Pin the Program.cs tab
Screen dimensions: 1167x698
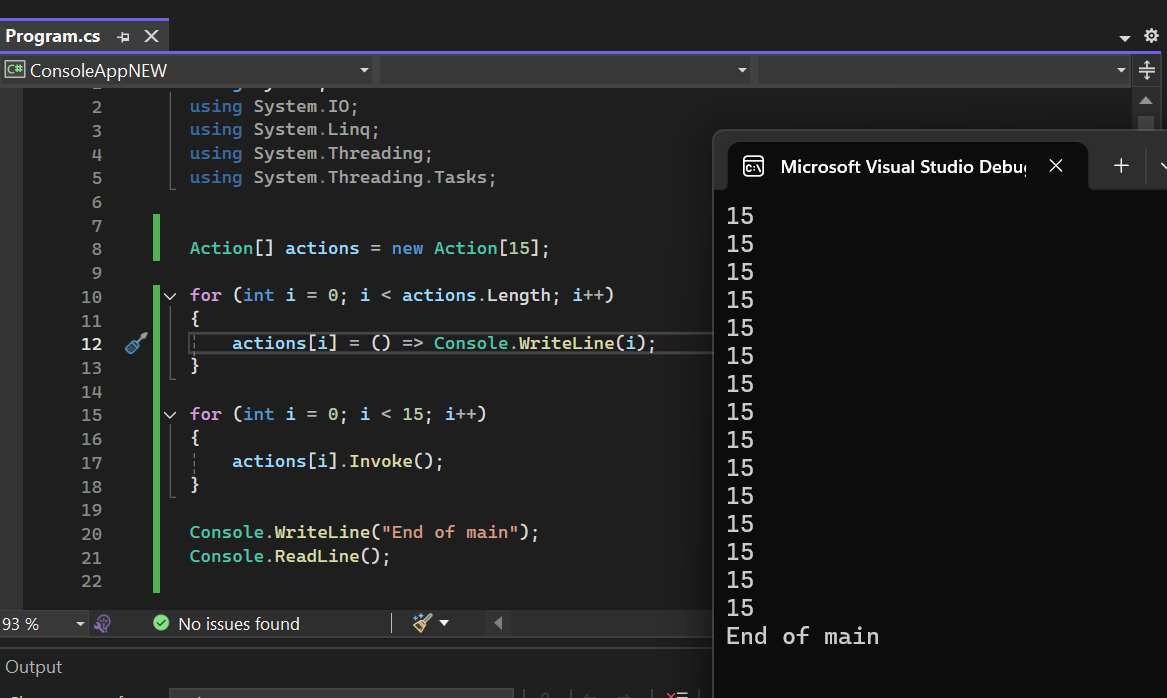(x=123, y=36)
